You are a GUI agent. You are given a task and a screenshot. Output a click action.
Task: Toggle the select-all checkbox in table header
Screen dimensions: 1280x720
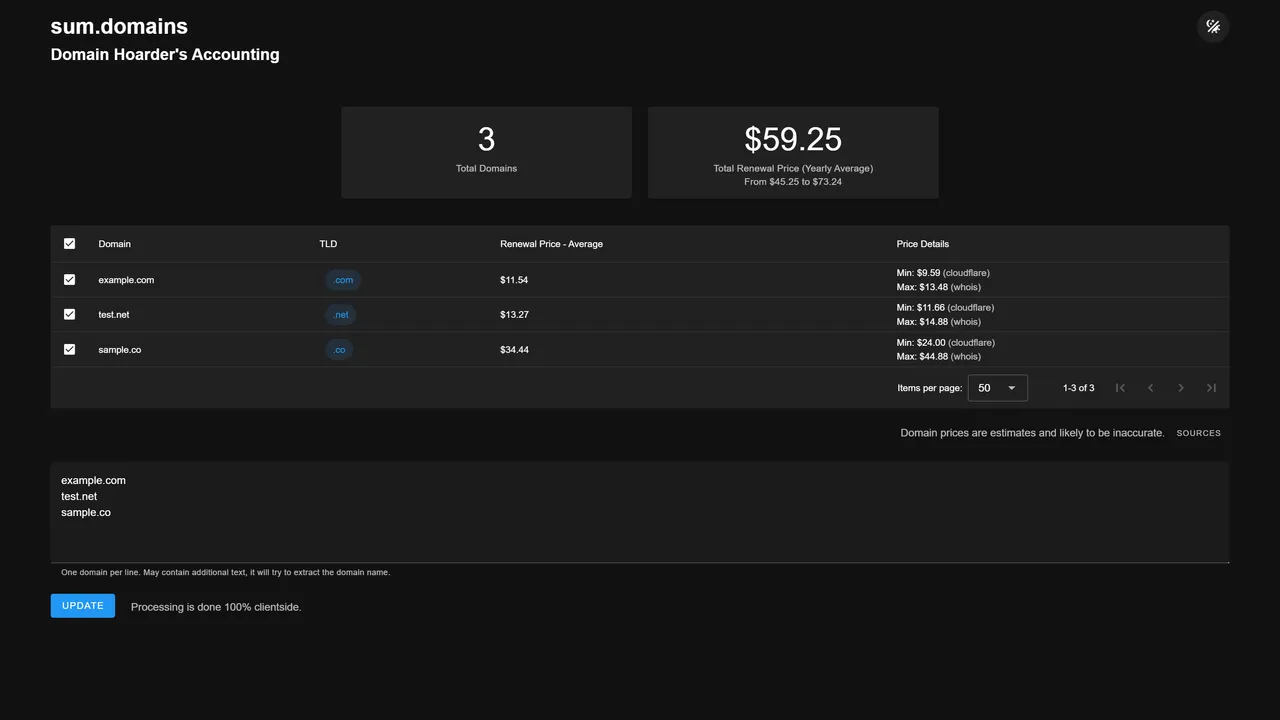(x=69, y=244)
